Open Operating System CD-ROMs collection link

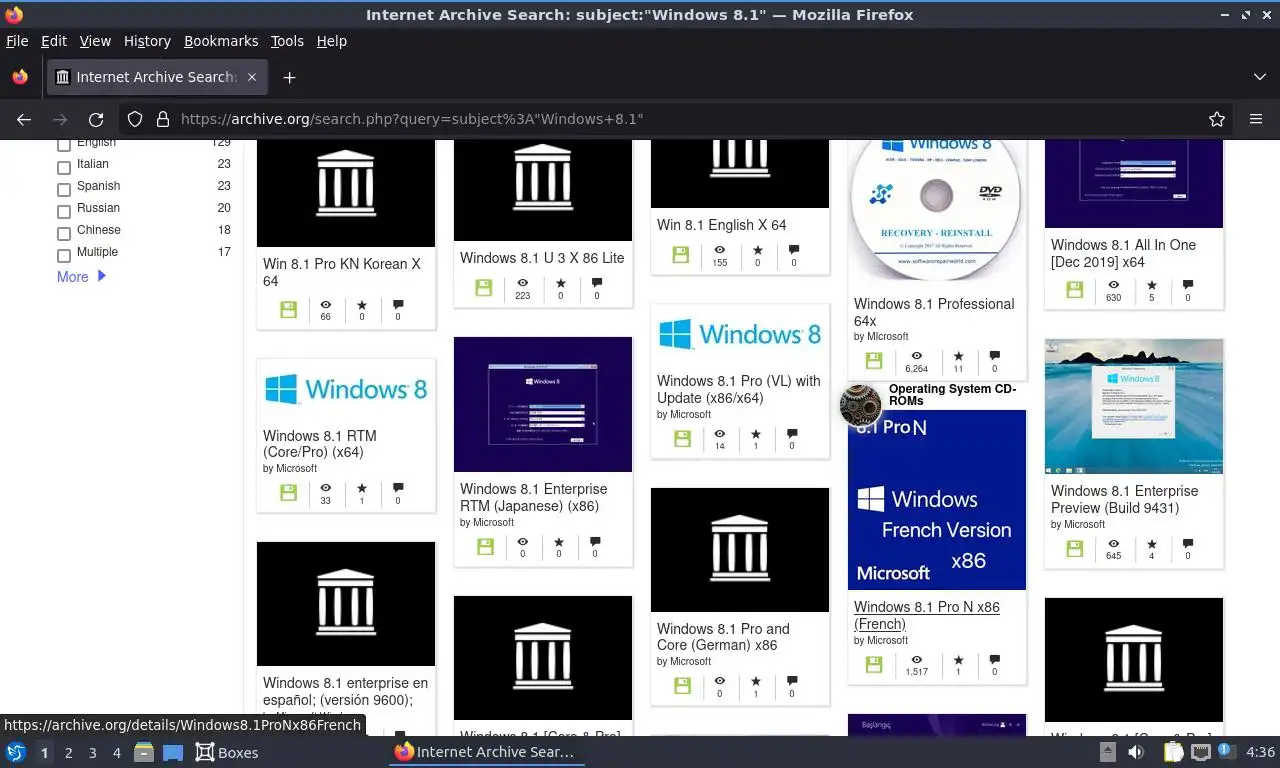pos(952,395)
